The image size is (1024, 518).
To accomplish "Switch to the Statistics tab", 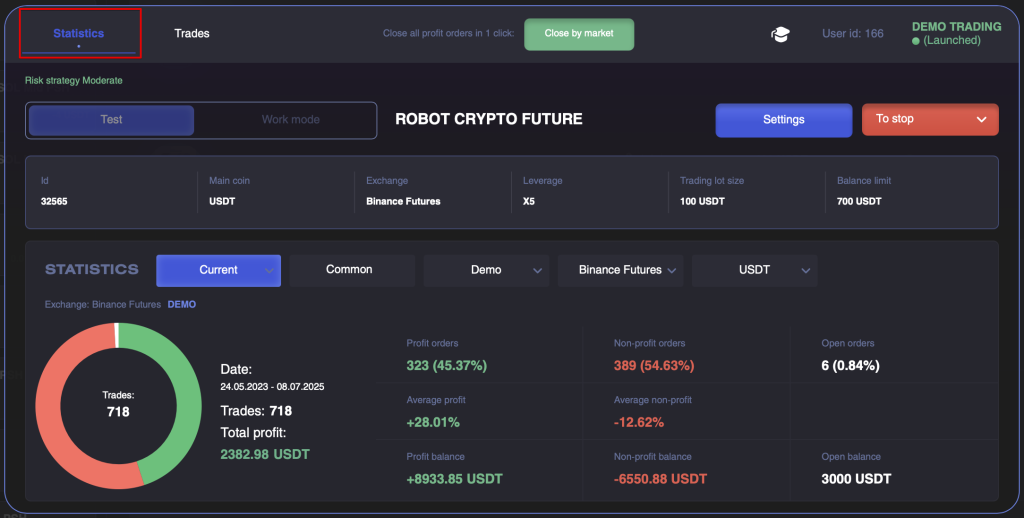I will (79, 33).
